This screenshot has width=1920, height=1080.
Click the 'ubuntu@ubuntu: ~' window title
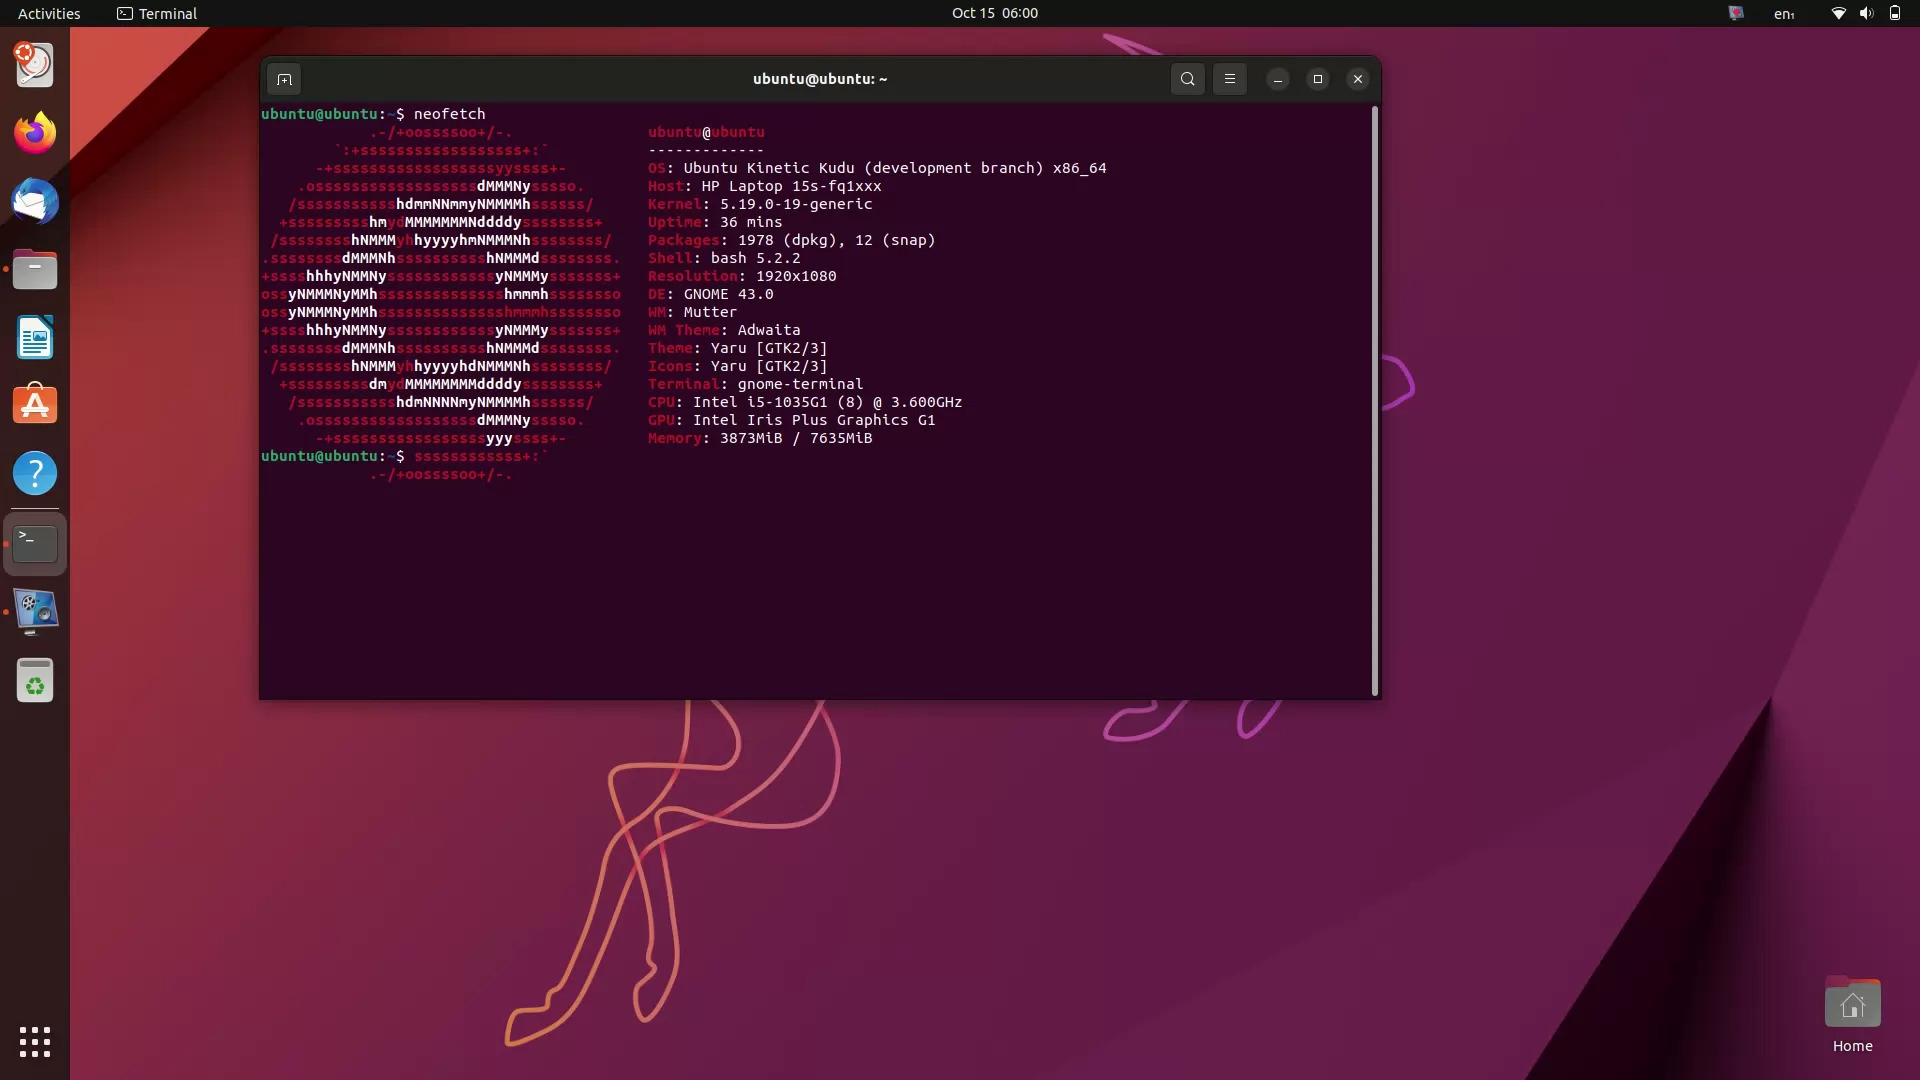point(820,79)
